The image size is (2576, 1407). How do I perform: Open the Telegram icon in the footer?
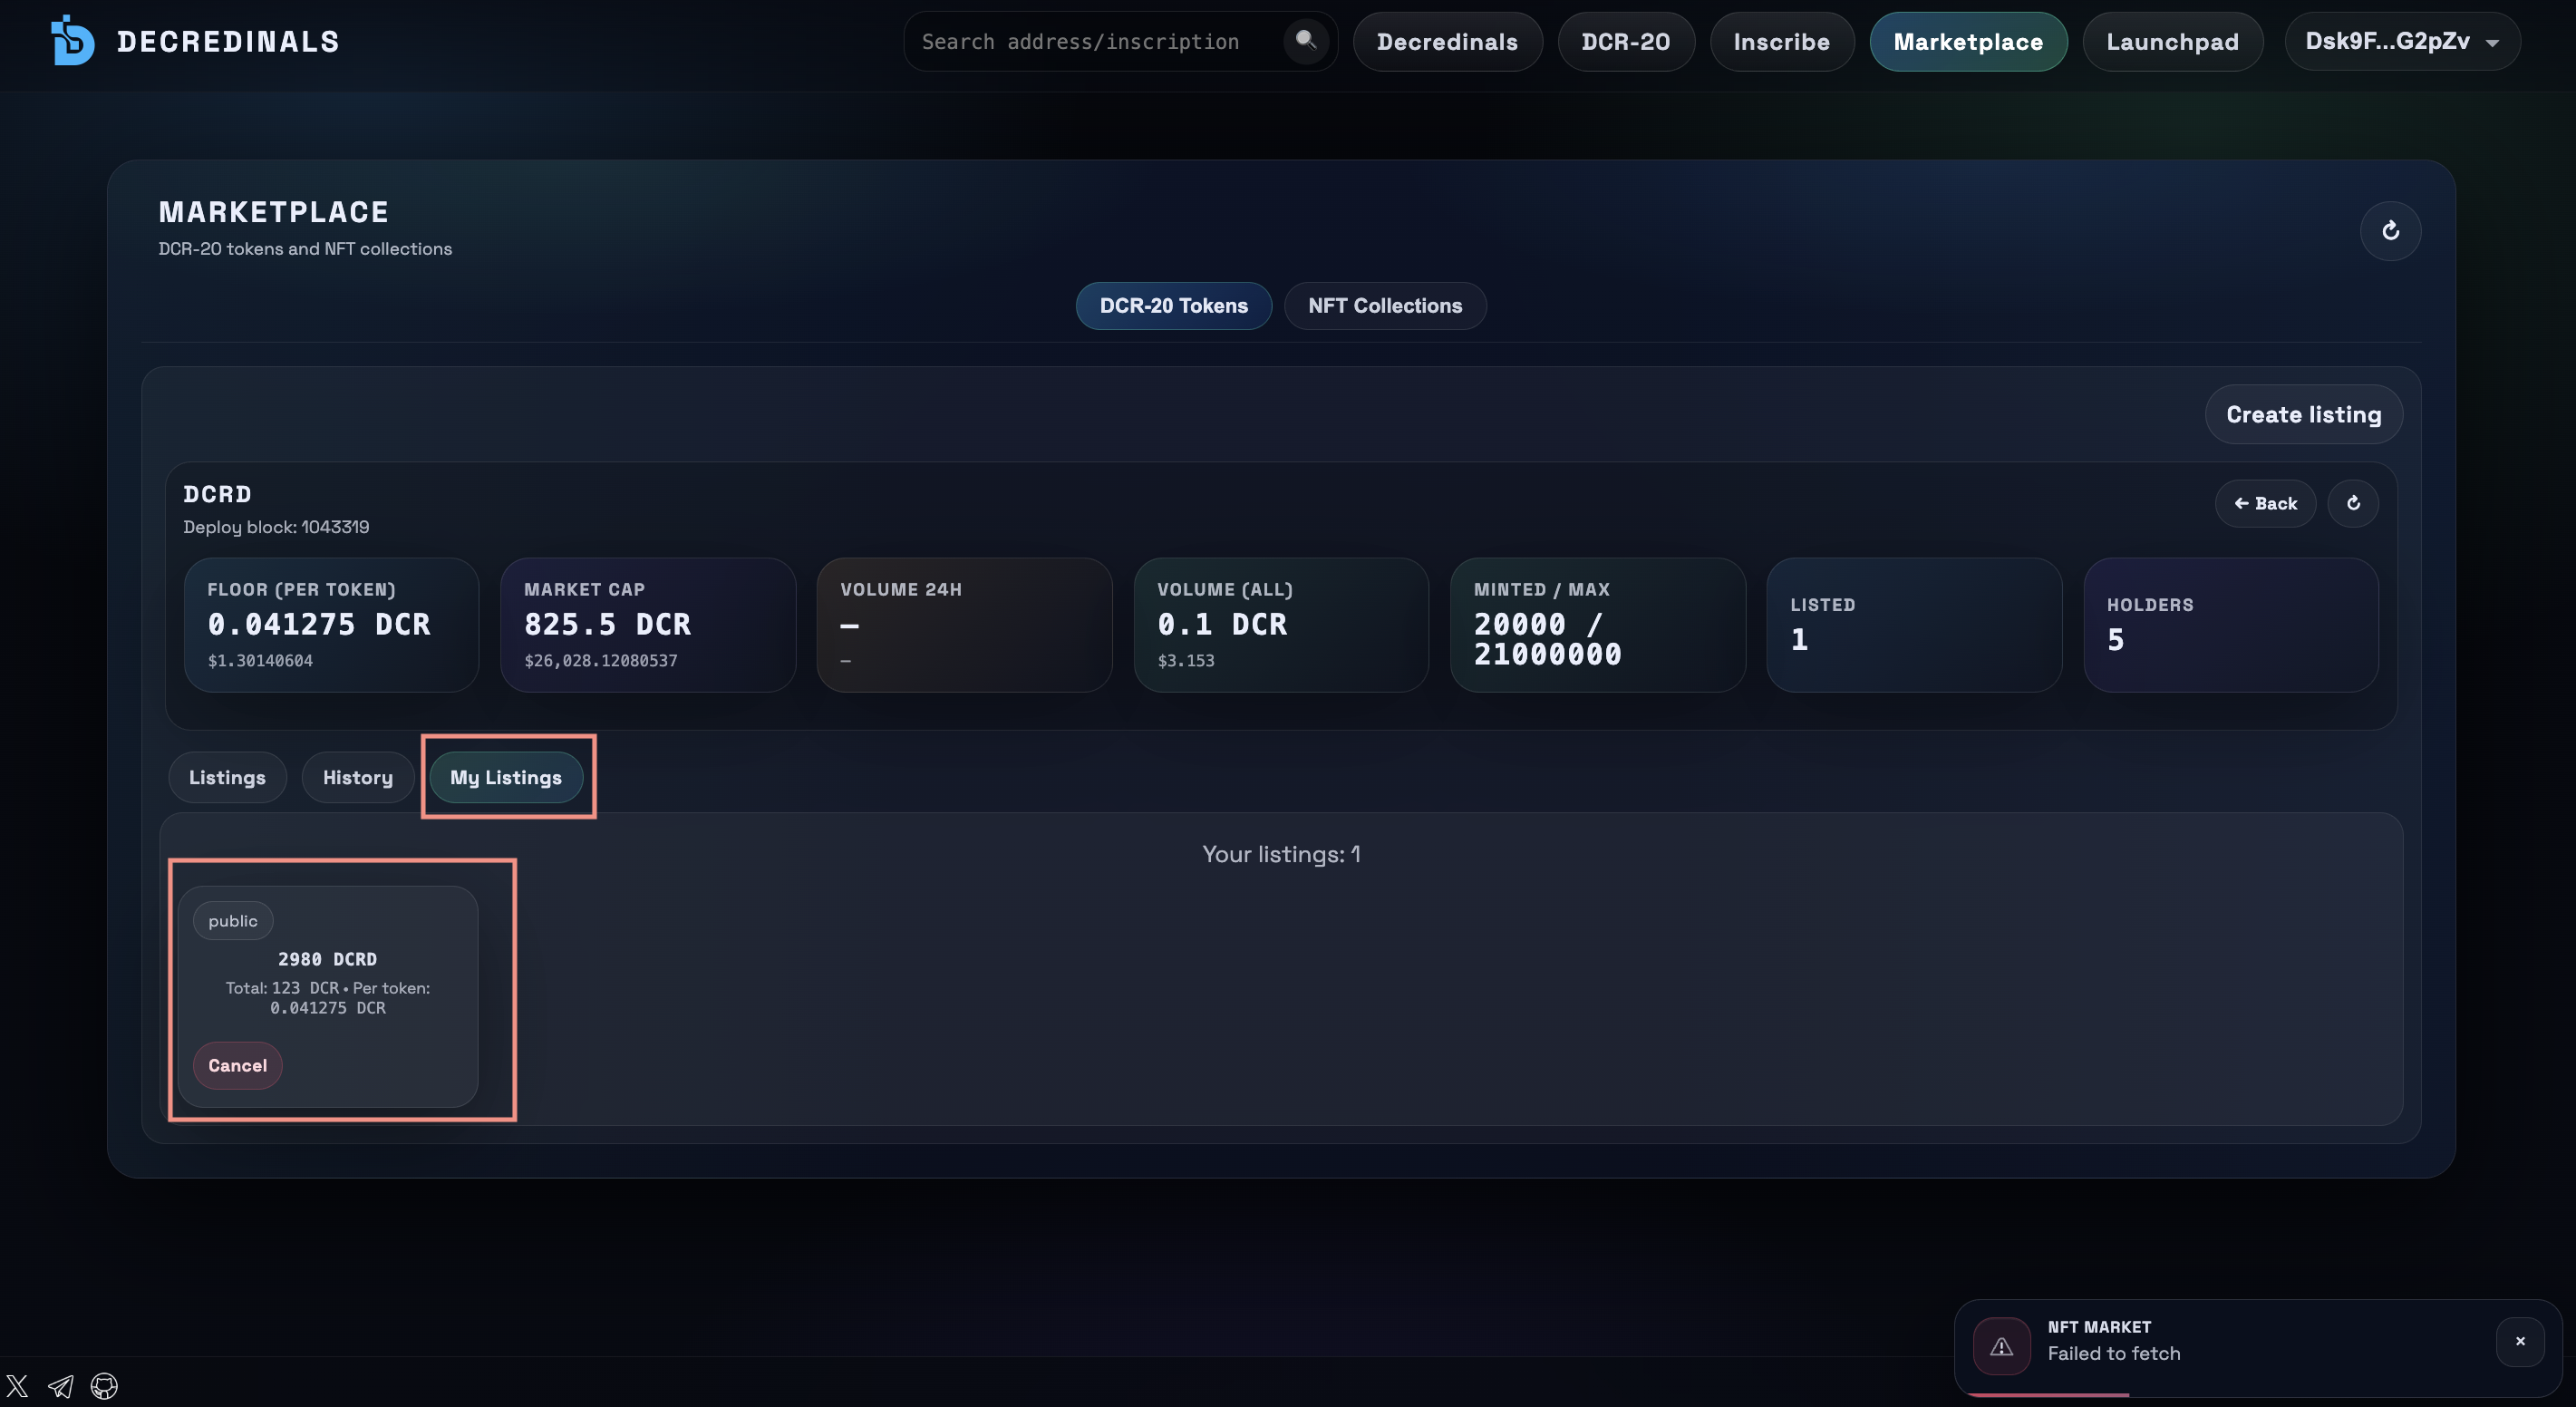60,1386
